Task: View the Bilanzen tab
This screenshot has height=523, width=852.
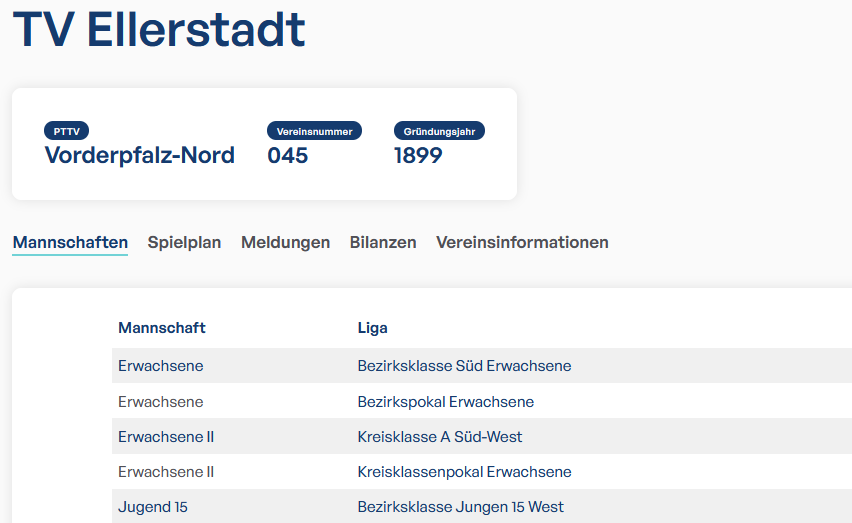Action: [383, 242]
